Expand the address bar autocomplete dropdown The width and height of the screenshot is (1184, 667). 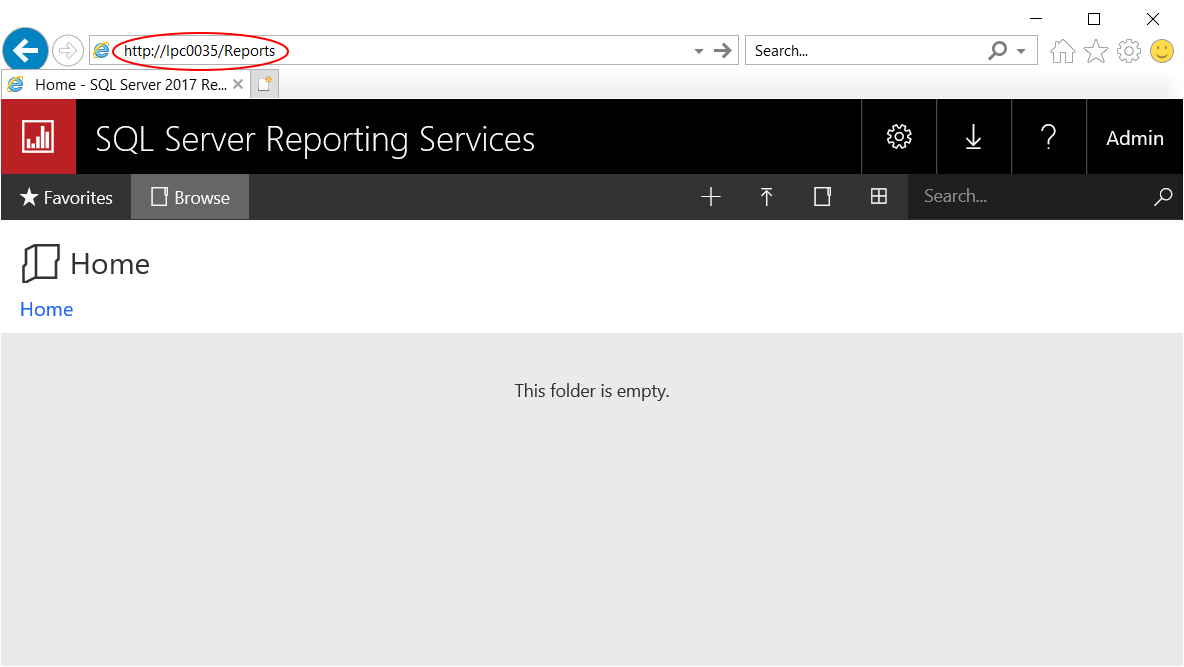pyautogui.click(x=698, y=51)
